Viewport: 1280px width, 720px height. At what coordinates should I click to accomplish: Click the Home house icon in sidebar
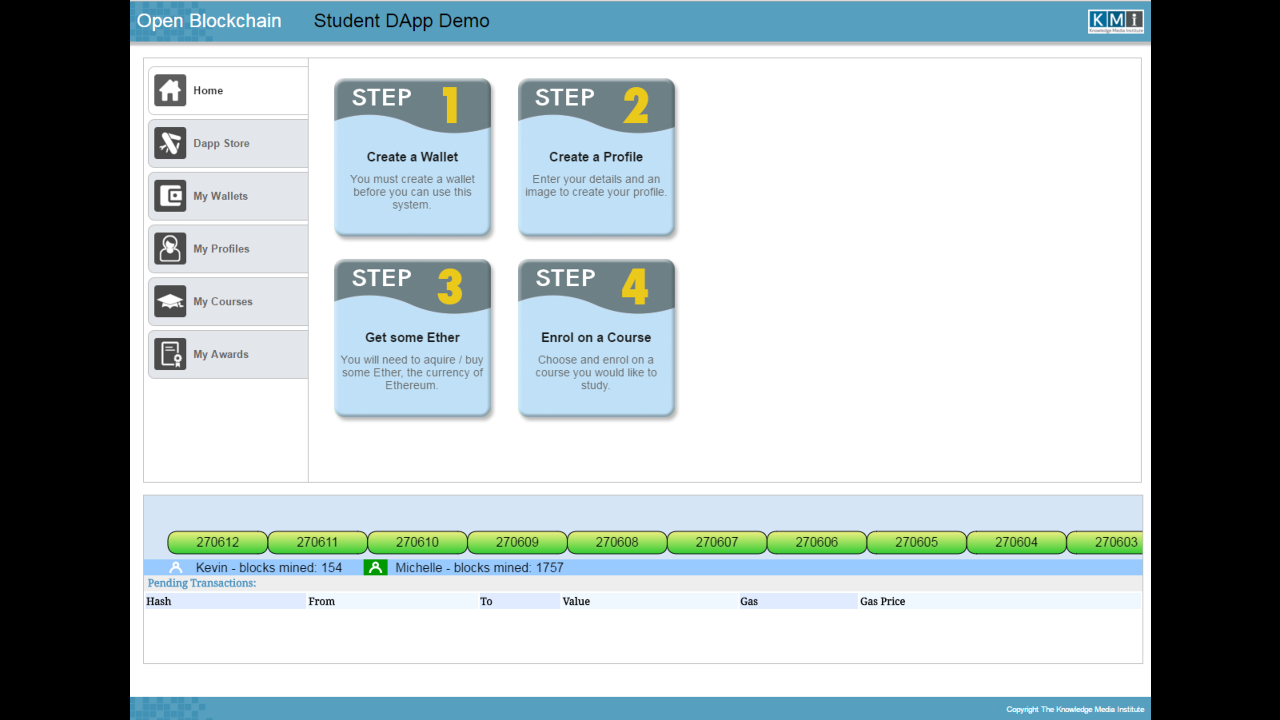click(x=170, y=90)
